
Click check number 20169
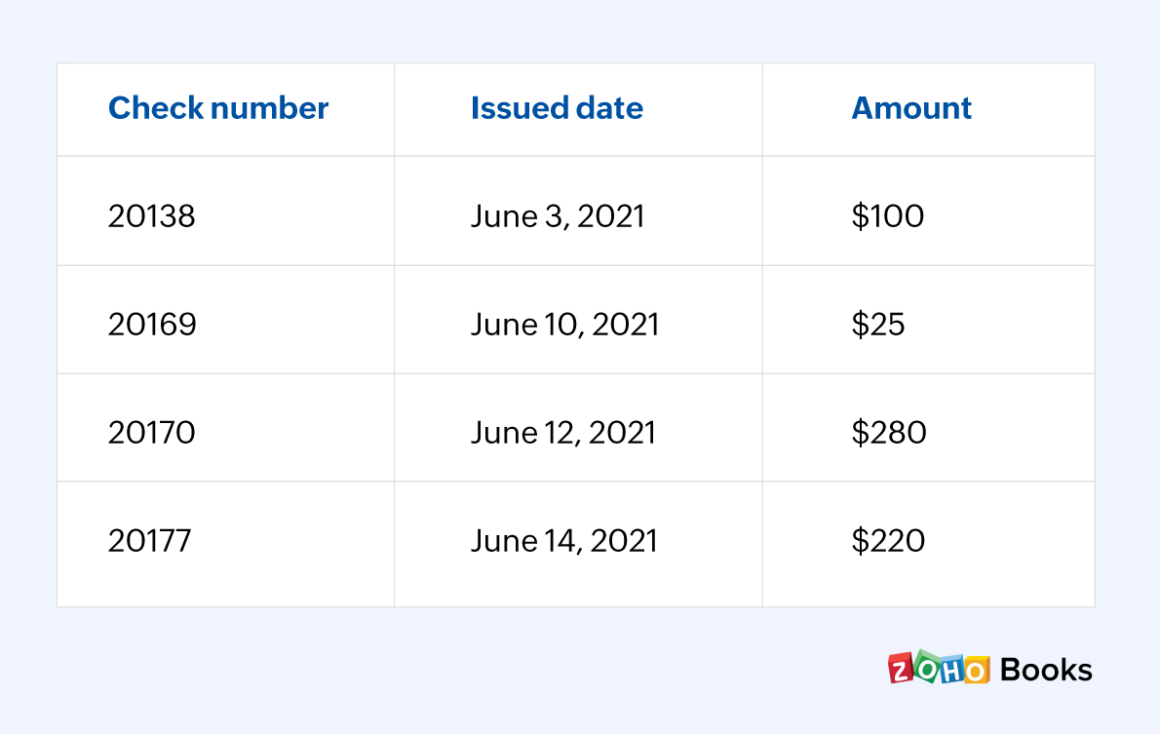click(152, 324)
